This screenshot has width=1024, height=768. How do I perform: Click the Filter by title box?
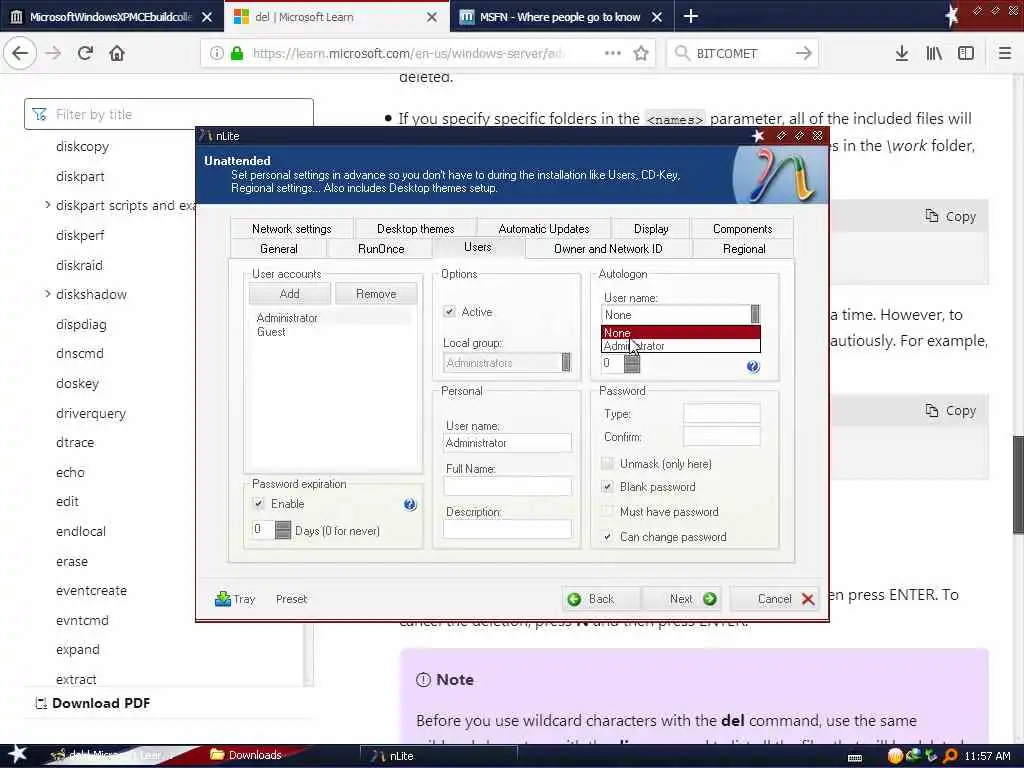(168, 114)
